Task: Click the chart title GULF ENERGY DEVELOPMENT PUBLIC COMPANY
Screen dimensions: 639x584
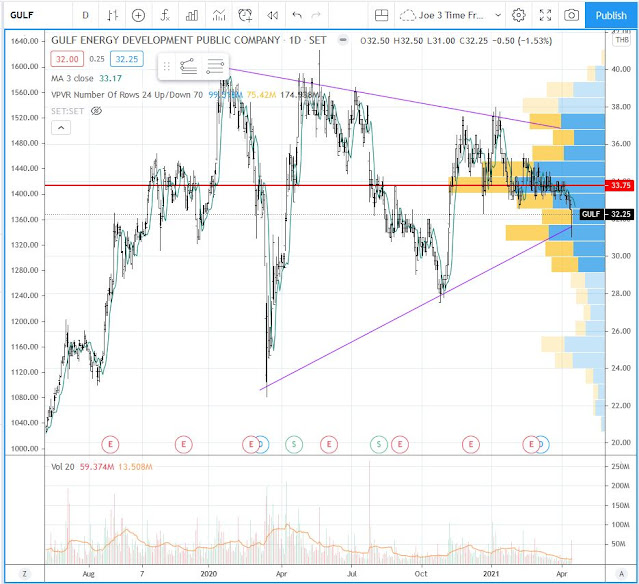Action: tap(165, 40)
